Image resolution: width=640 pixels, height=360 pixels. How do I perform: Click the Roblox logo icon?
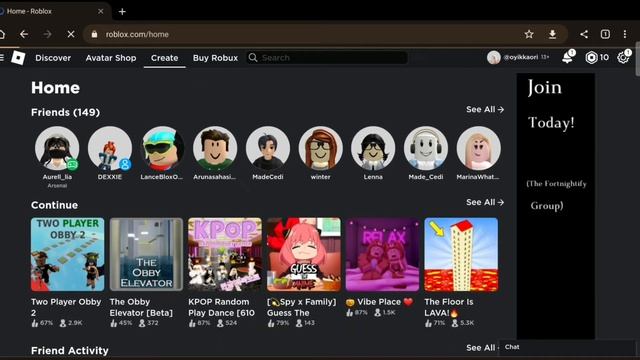pyautogui.click(x=18, y=58)
